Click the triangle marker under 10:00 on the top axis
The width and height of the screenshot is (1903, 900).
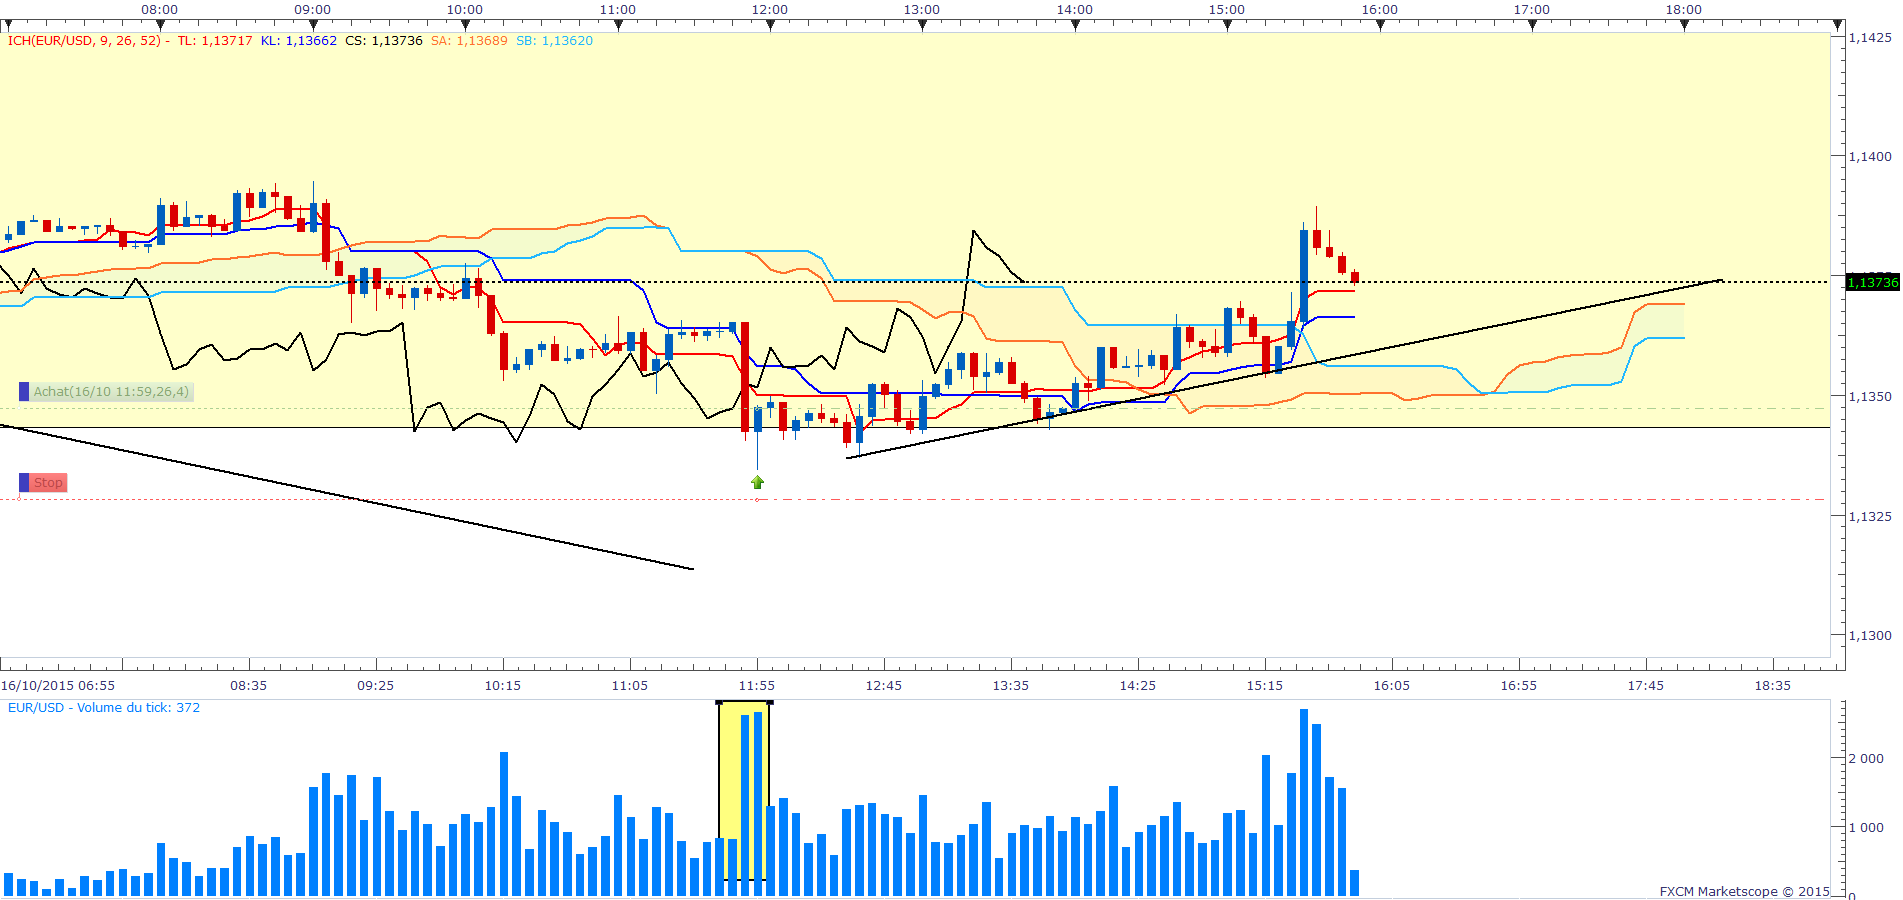(465, 26)
